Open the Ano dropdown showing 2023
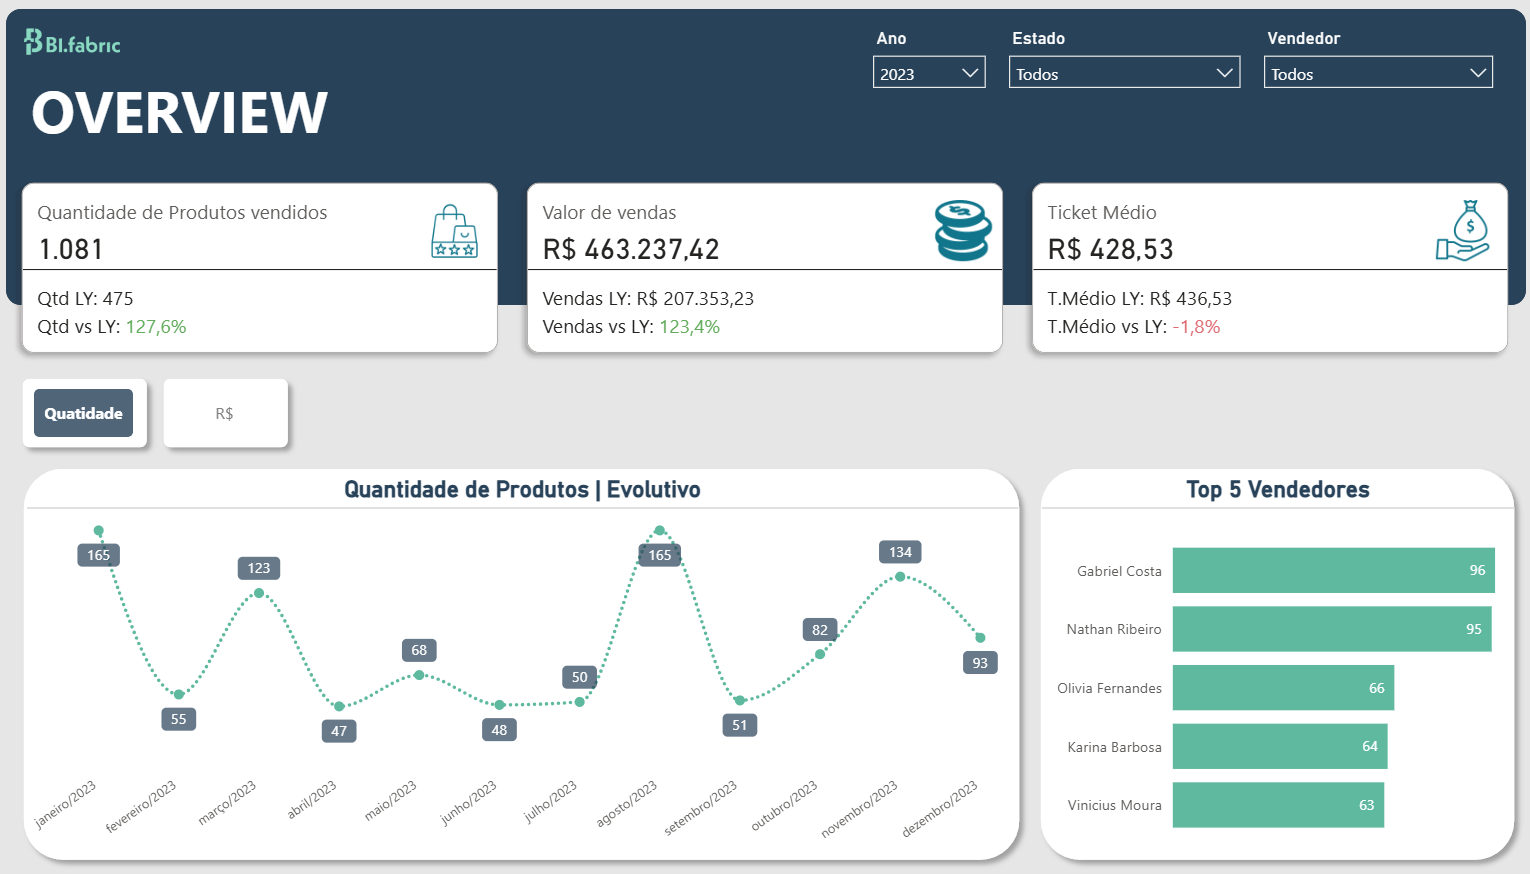1530x874 pixels. point(928,73)
